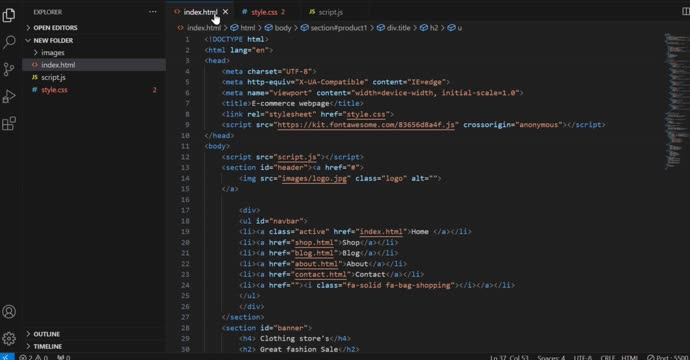Open the Run and Debug view
The image size is (690, 360).
point(9,96)
